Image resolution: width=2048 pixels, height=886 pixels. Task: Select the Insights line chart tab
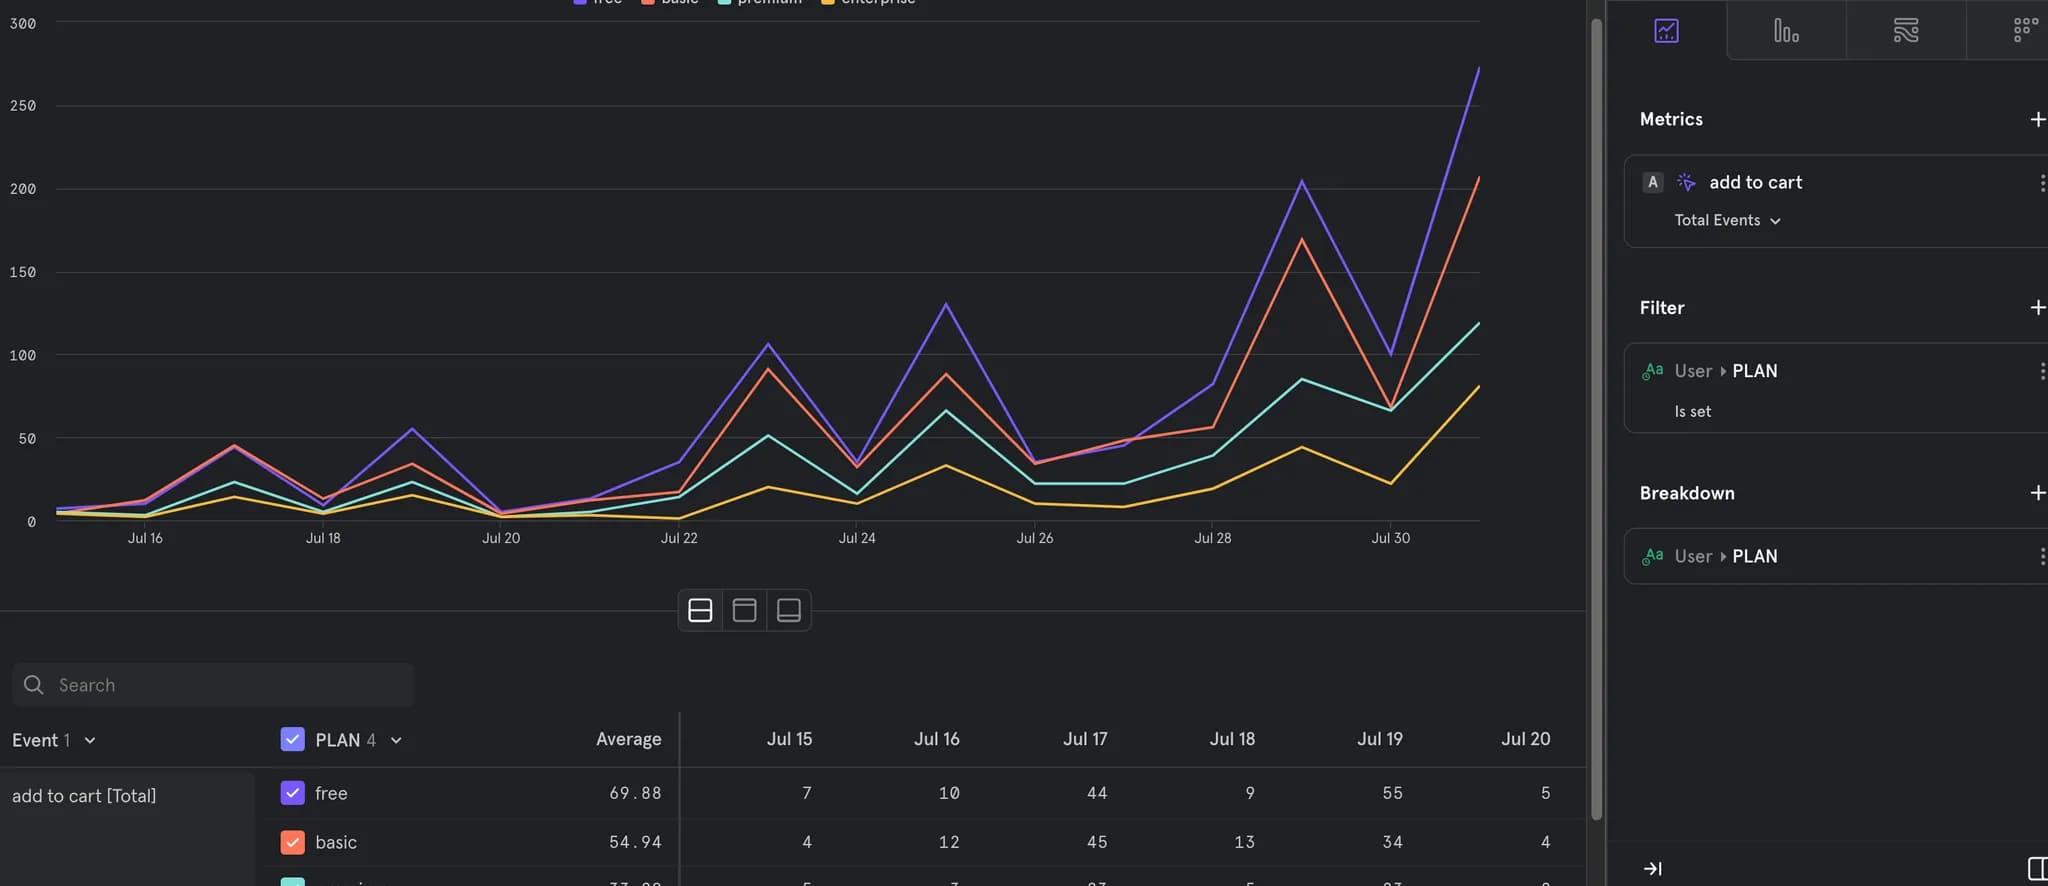pyautogui.click(x=1666, y=31)
